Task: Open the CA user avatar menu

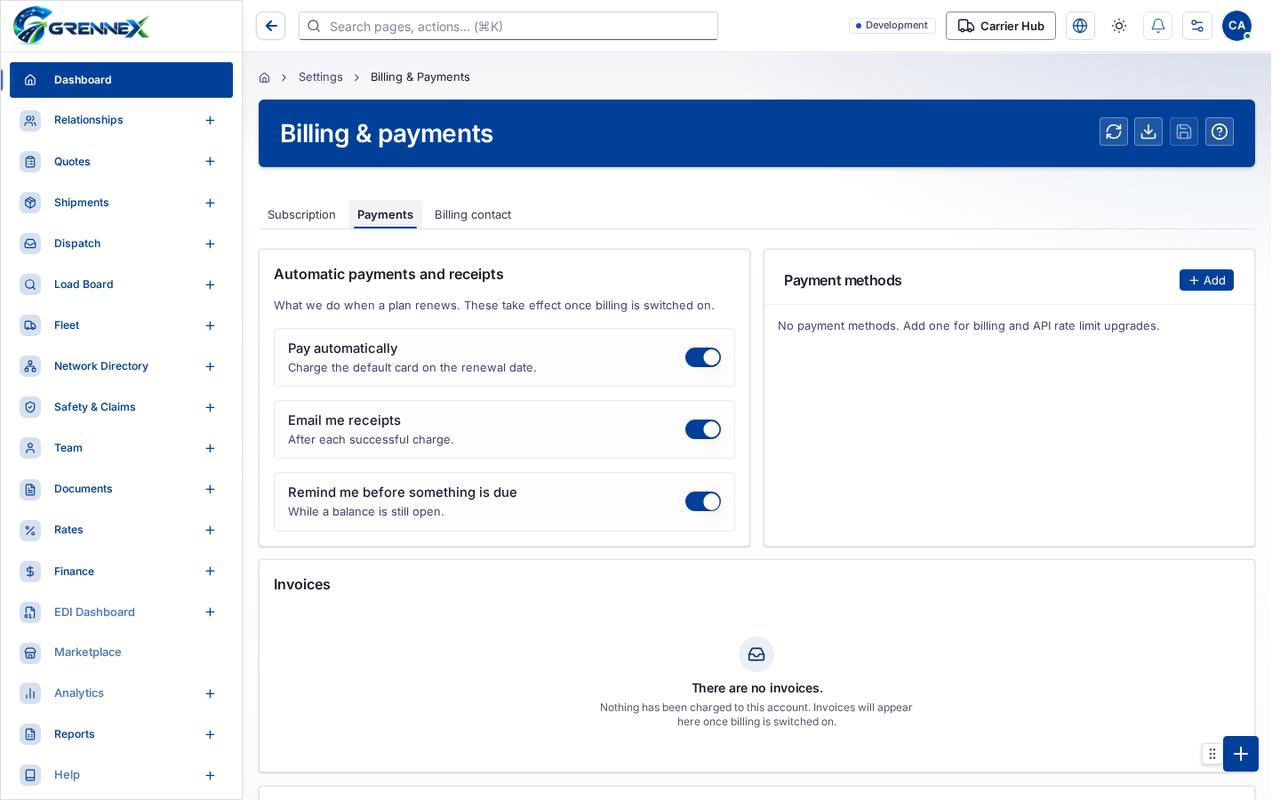Action: (x=1237, y=26)
